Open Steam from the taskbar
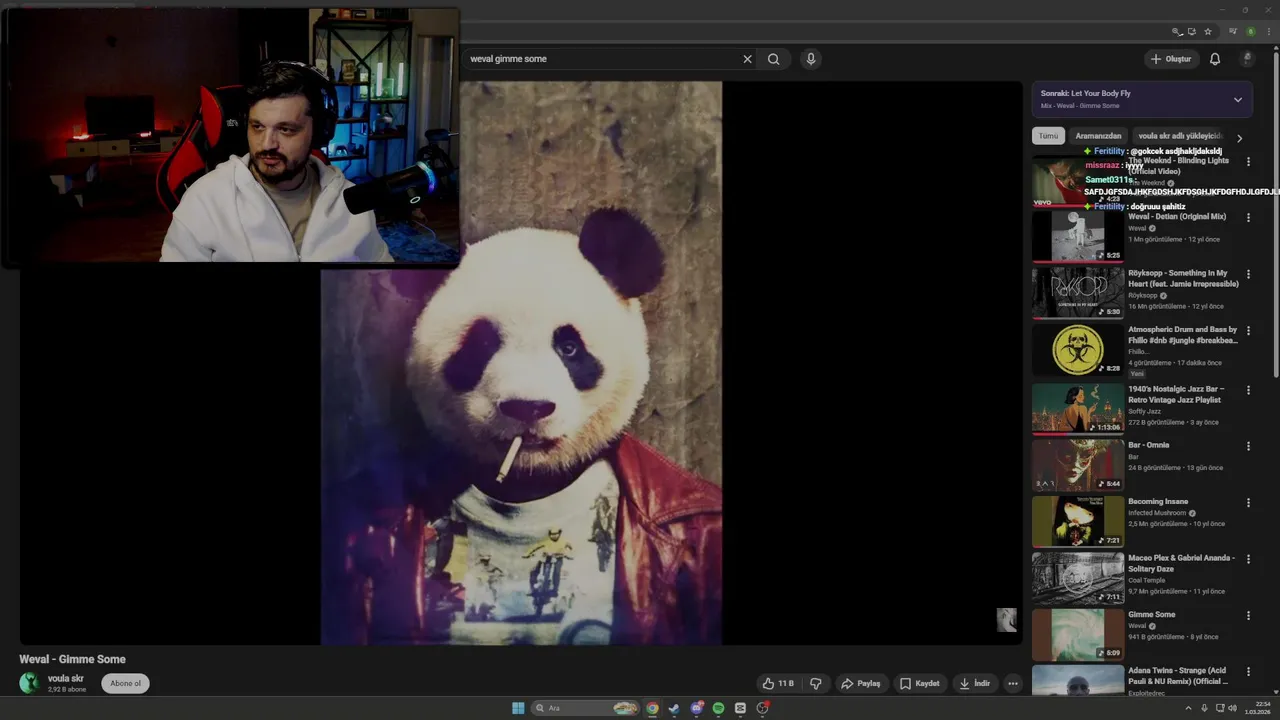The image size is (1280, 720). pos(674,708)
